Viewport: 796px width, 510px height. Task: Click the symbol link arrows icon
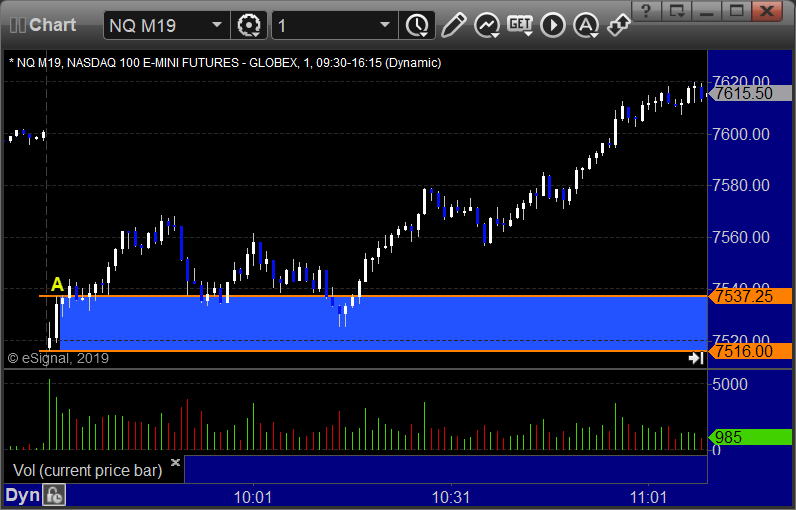pos(618,25)
